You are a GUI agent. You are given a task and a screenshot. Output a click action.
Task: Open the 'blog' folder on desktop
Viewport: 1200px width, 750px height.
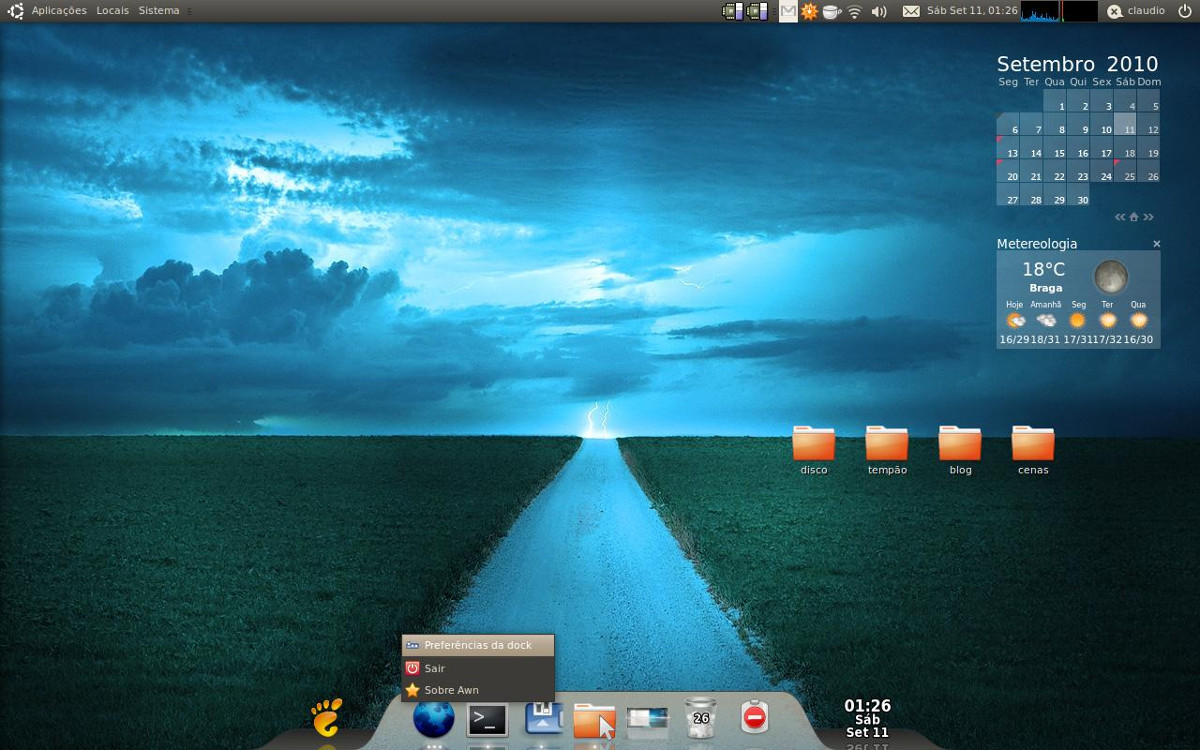click(x=960, y=450)
